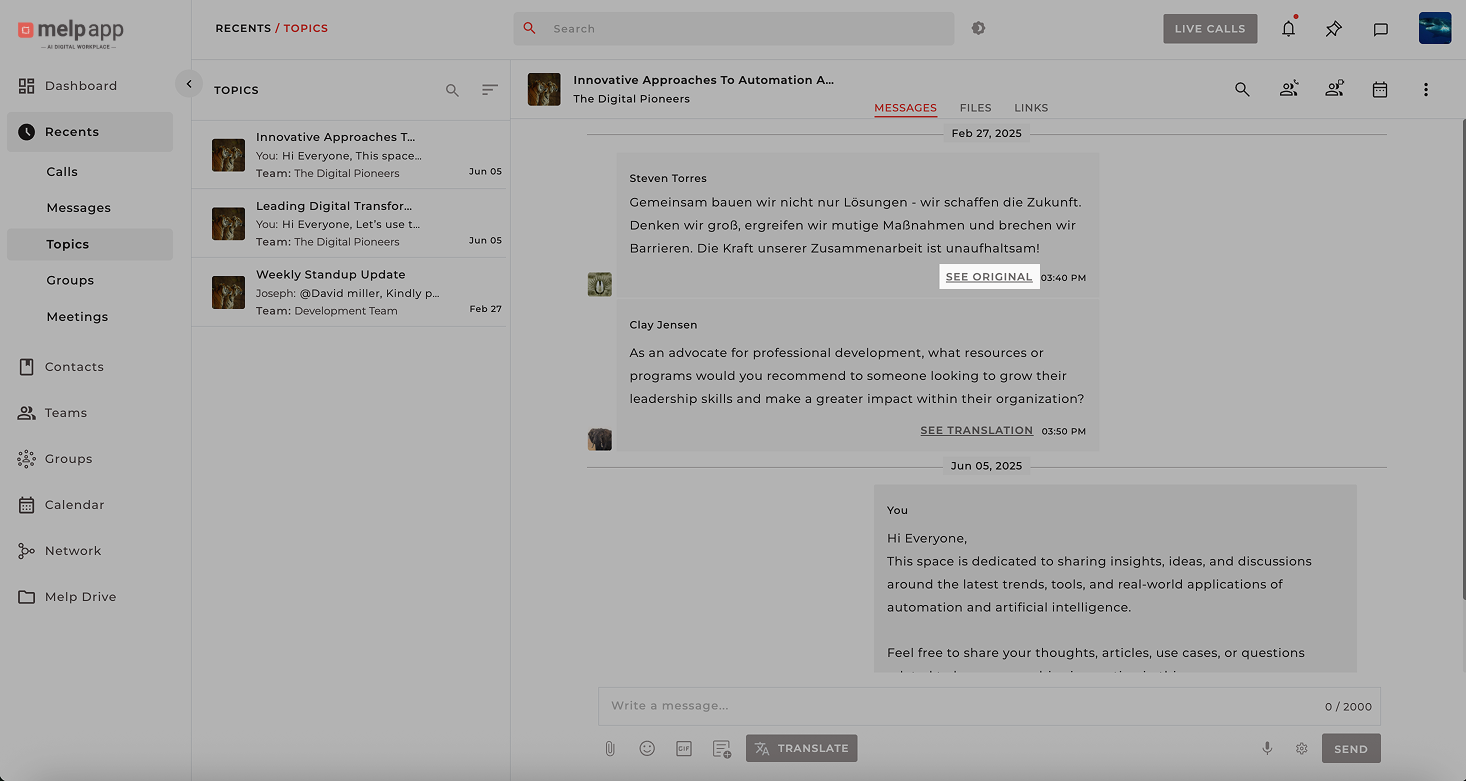Open the topics sort filter menu
The width and height of the screenshot is (1466, 781).
pos(489,90)
